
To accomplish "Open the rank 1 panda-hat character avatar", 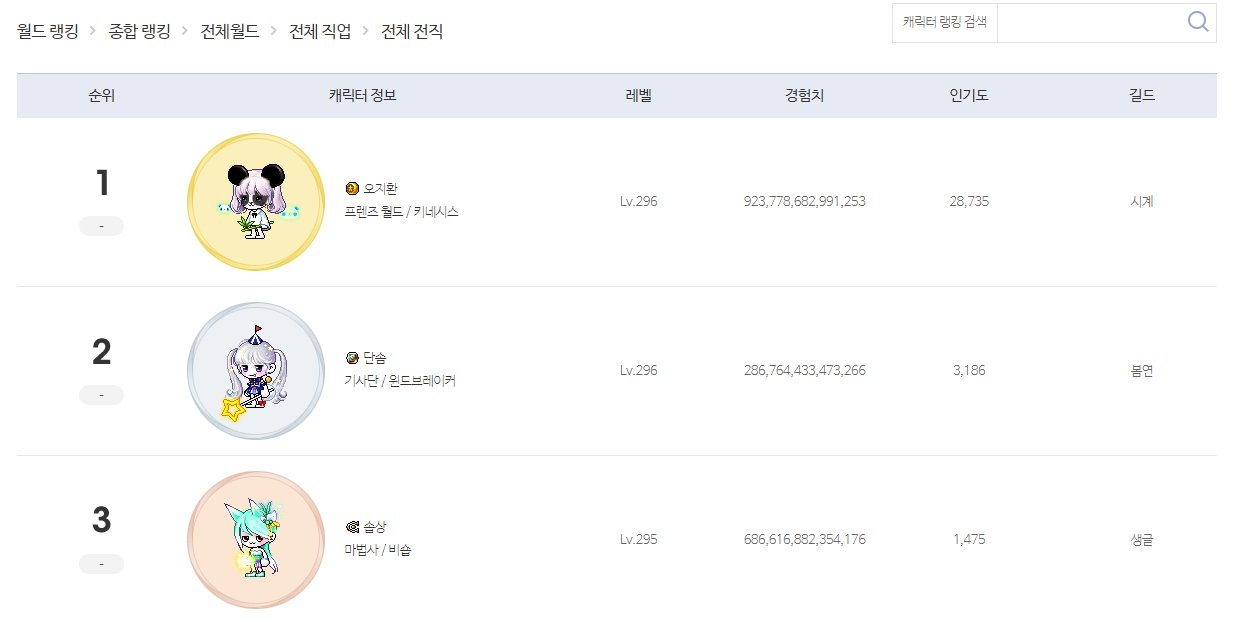I will pos(256,202).
